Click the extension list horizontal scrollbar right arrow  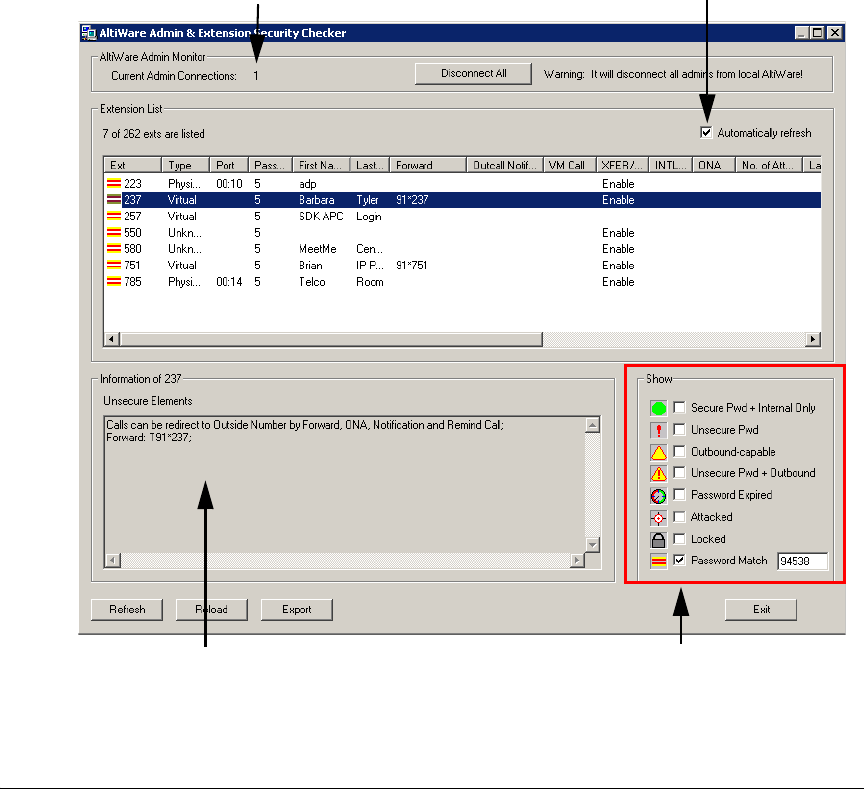pyautogui.click(x=812, y=340)
